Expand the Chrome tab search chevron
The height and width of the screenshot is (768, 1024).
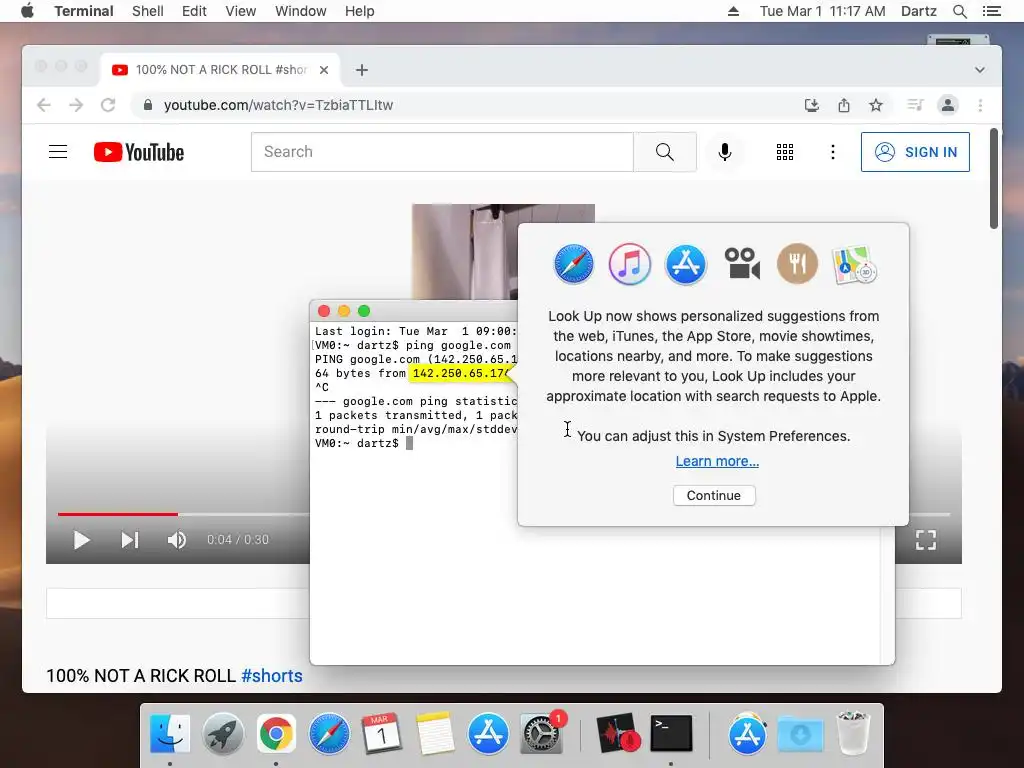pyautogui.click(x=979, y=70)
